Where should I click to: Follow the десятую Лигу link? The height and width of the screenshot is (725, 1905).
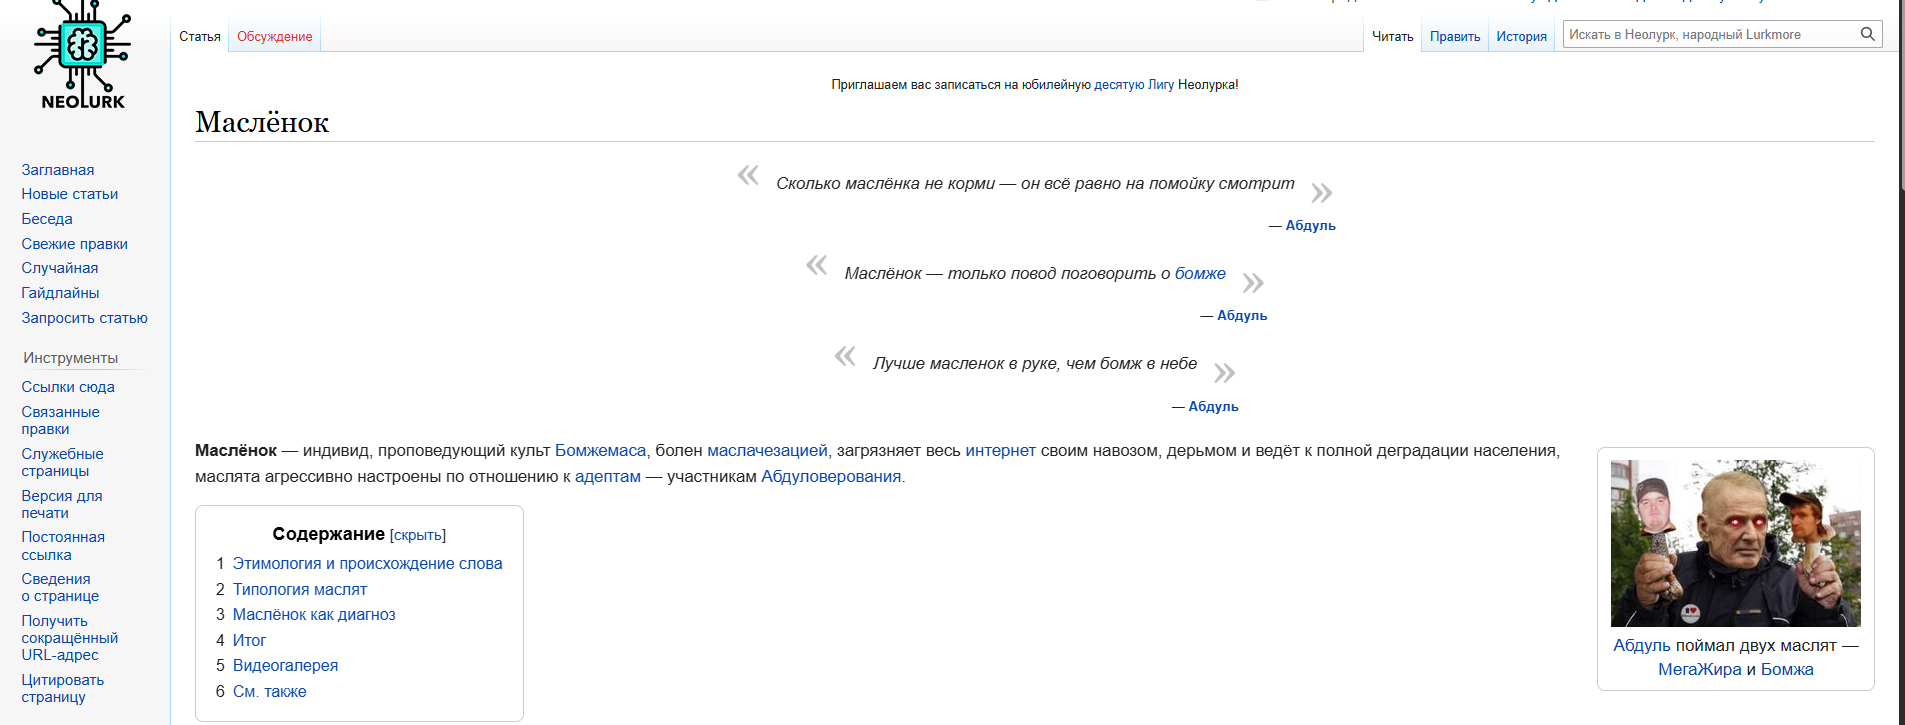pos(1134,85)
